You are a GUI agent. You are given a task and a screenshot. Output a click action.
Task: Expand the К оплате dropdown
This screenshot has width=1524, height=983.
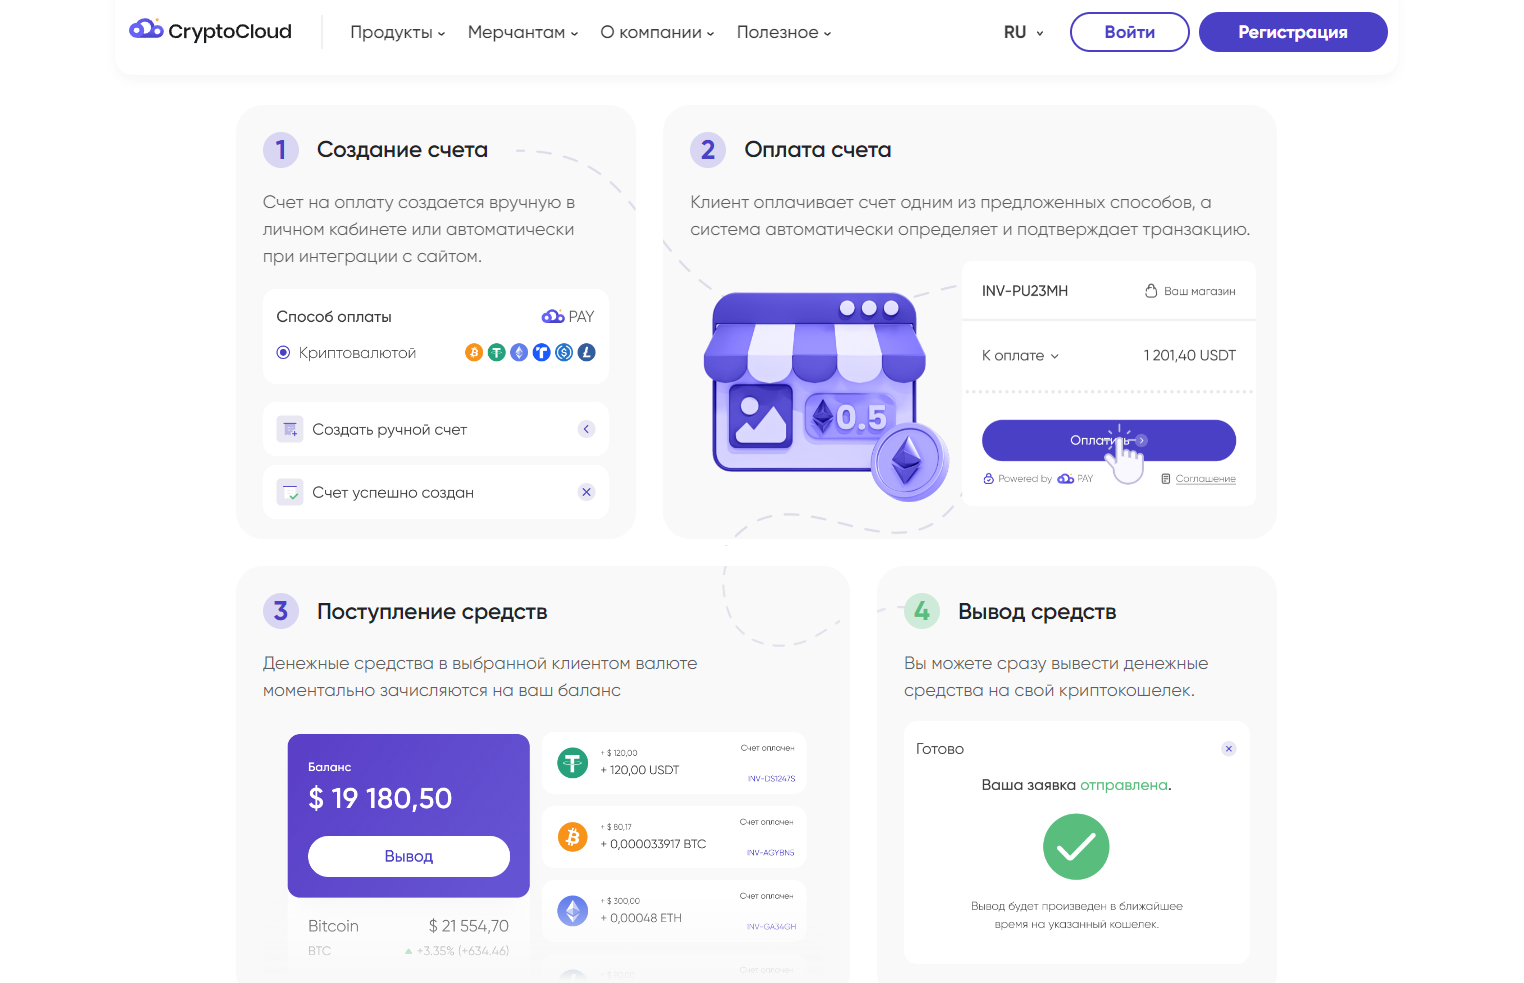tap(1020, 356)
